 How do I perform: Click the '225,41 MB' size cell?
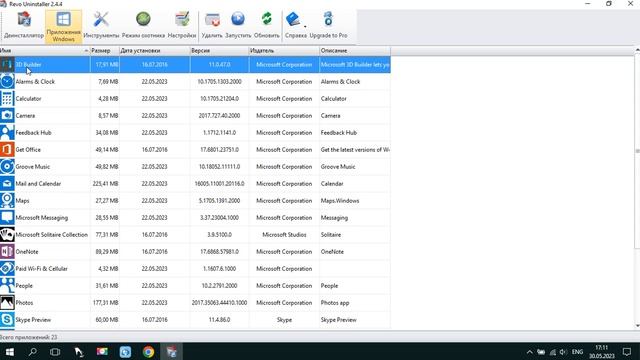pyautogui.click(x=105, y=184)
